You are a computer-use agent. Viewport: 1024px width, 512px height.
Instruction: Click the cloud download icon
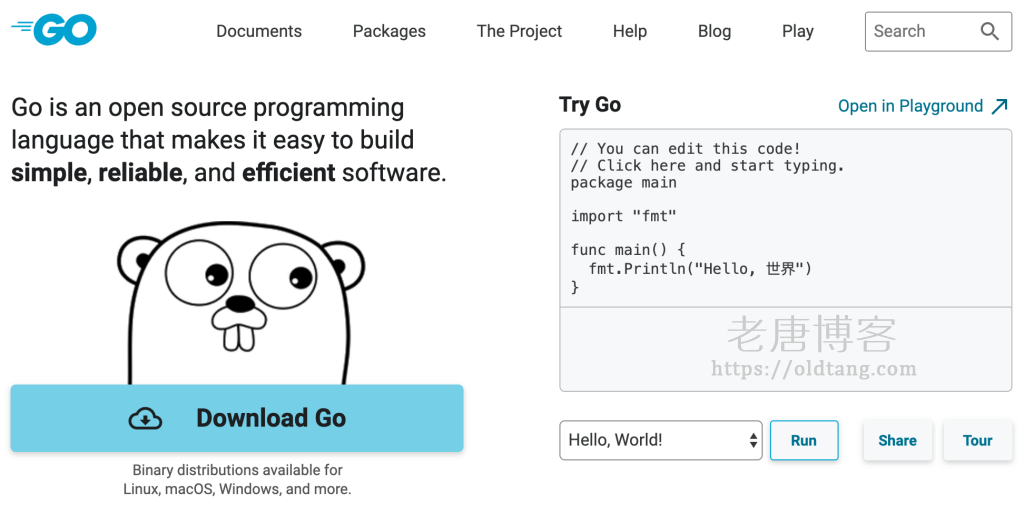click(x=145, y=418)
